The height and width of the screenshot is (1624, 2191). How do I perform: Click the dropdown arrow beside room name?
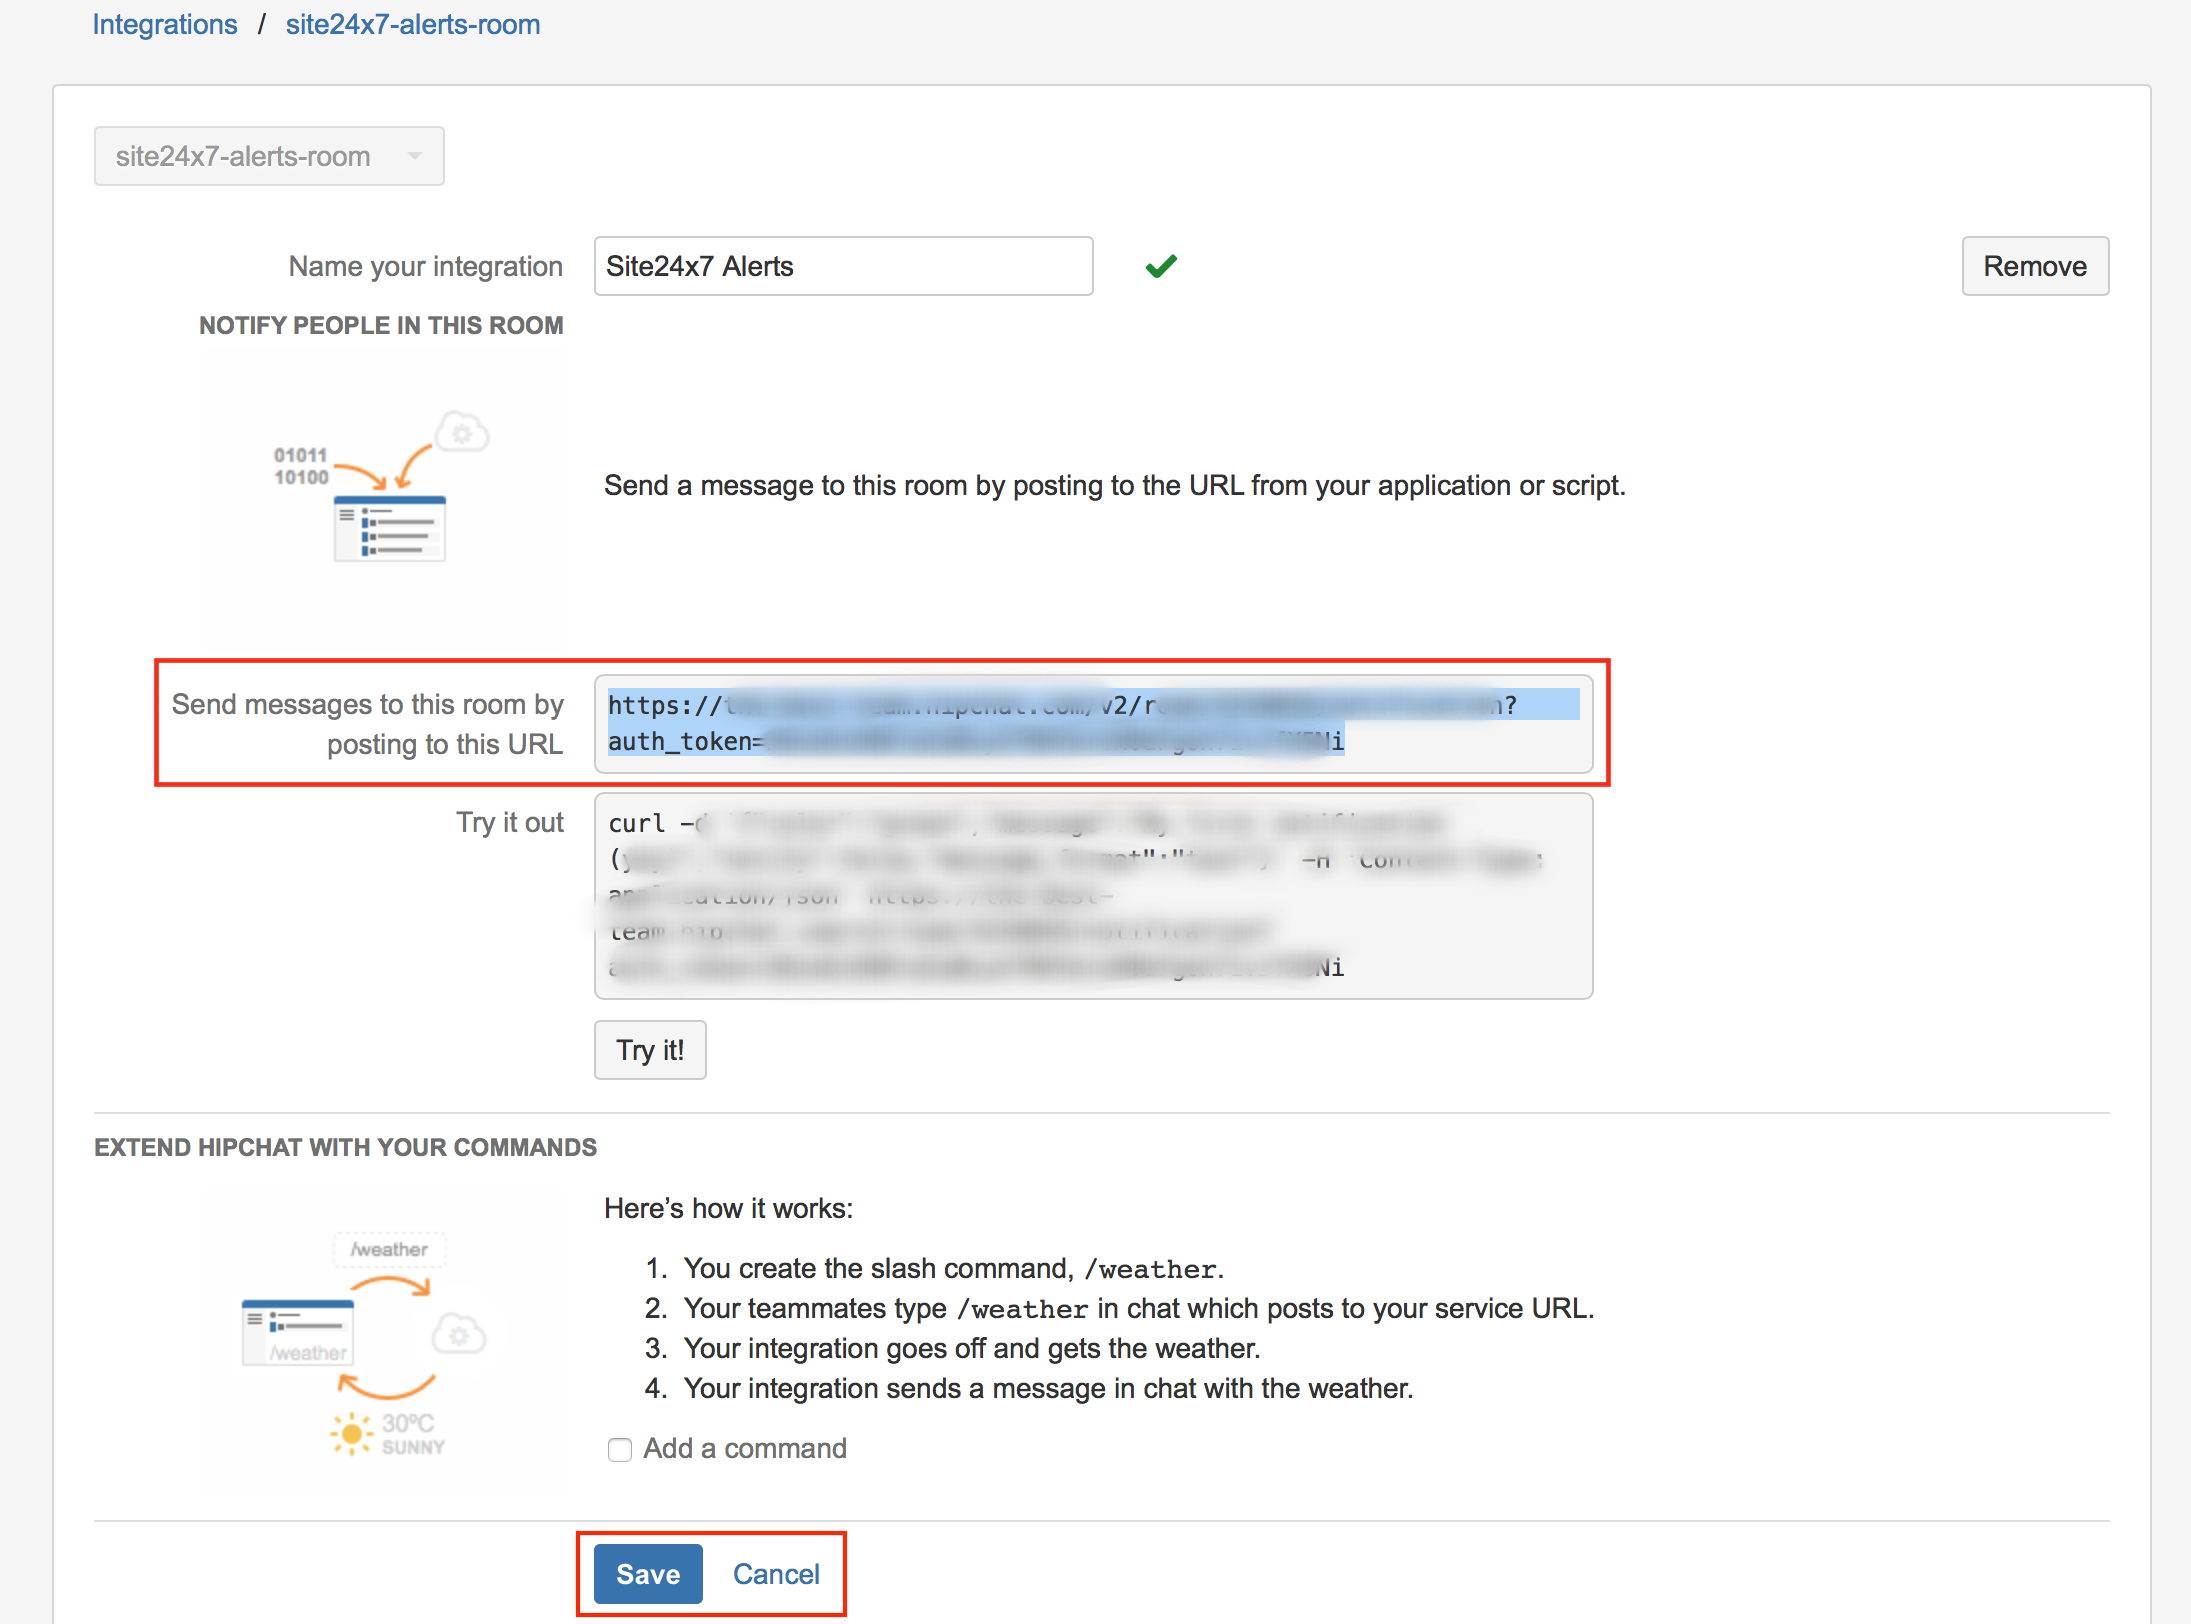[415, 156]
